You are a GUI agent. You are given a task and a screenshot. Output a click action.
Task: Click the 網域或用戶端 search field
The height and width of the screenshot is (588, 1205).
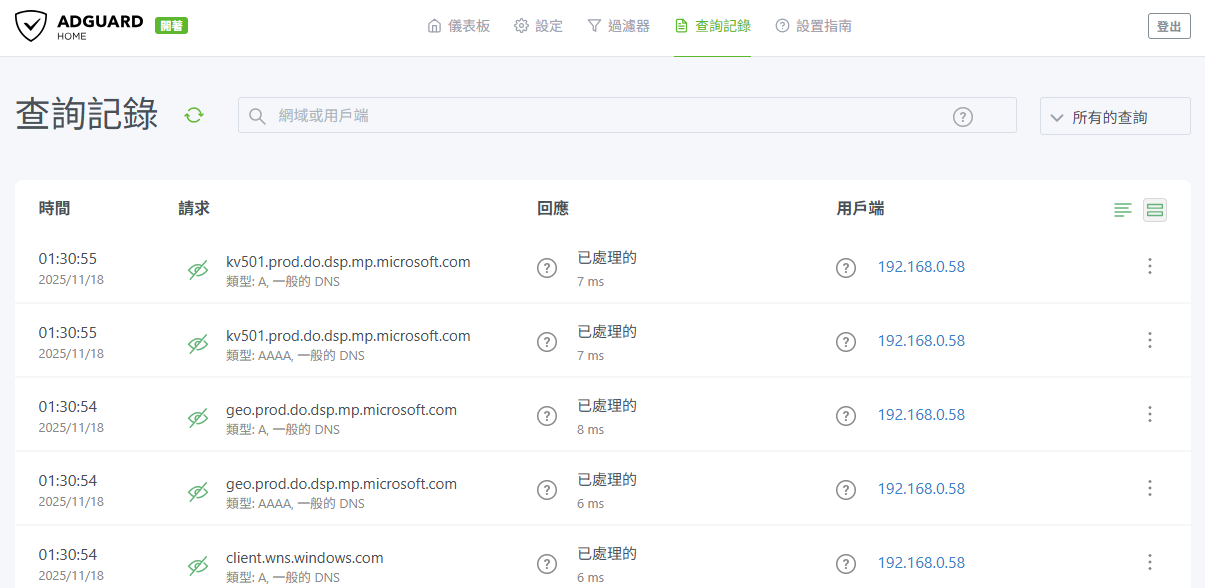point(600,116)
